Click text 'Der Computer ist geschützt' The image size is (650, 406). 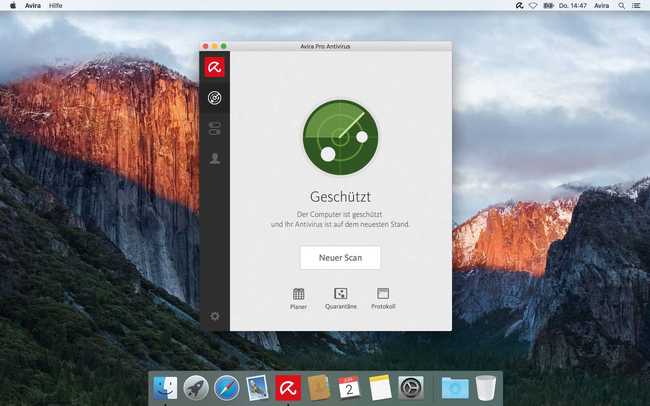pos(340,214)
